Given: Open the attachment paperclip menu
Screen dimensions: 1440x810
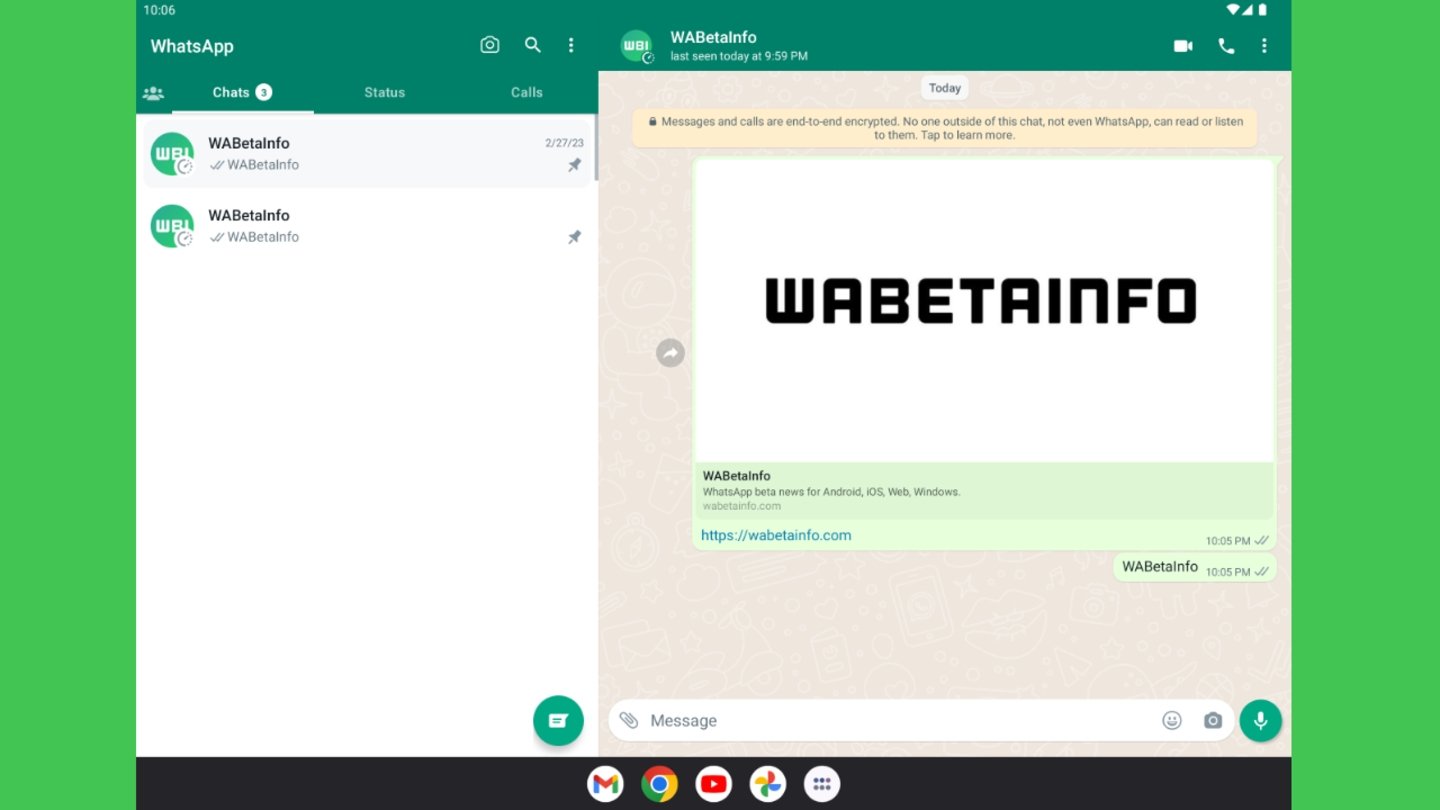Looking at the screenshot, I should (628, 720).
